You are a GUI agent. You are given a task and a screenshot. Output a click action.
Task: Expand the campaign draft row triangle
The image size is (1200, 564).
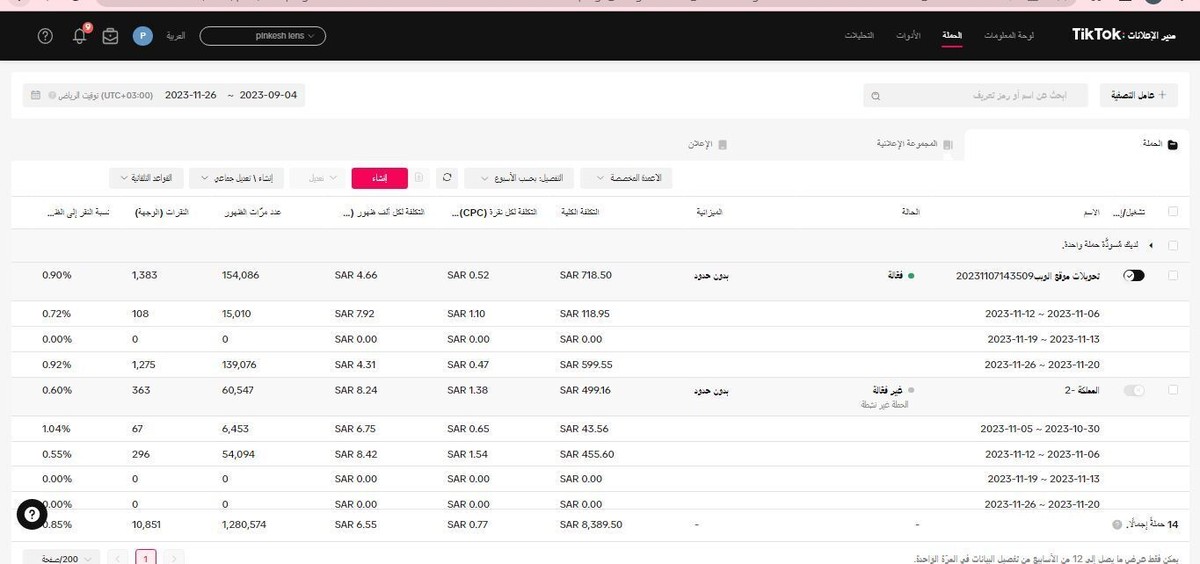[1150, 245]
